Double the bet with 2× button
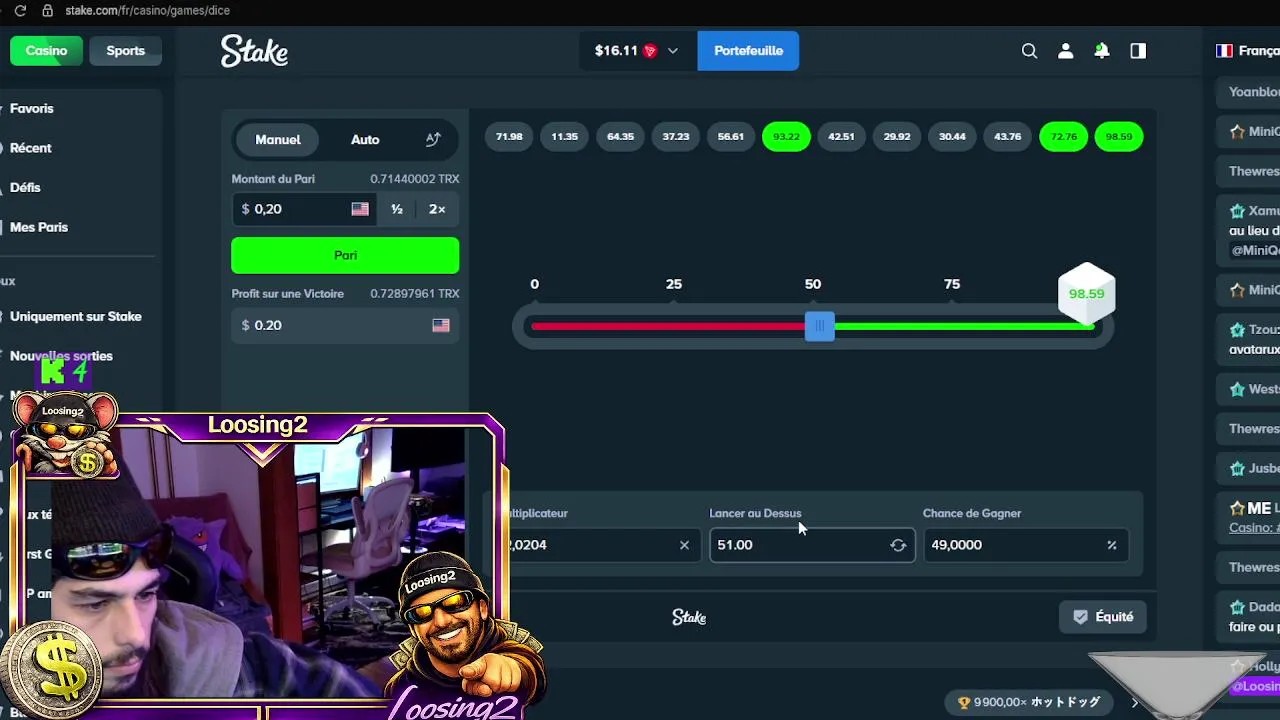The height and width of the screenshot is (720, 1280). click(437, 209)
